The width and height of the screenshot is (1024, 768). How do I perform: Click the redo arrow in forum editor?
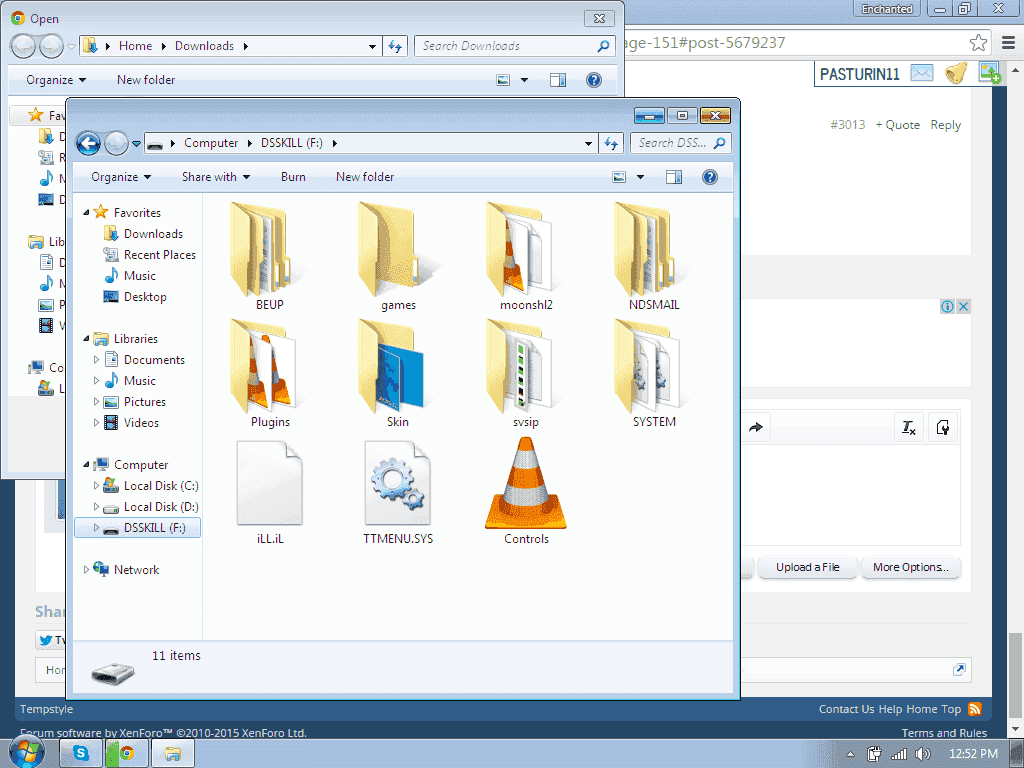[756, 428]
